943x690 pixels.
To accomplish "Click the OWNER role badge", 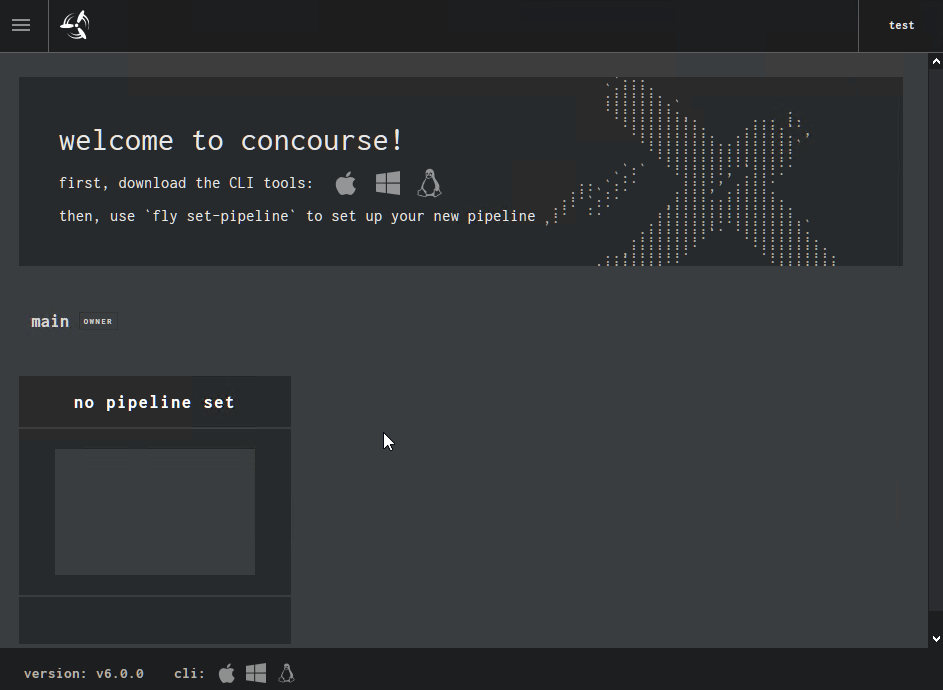I will (x=98, y=321).
